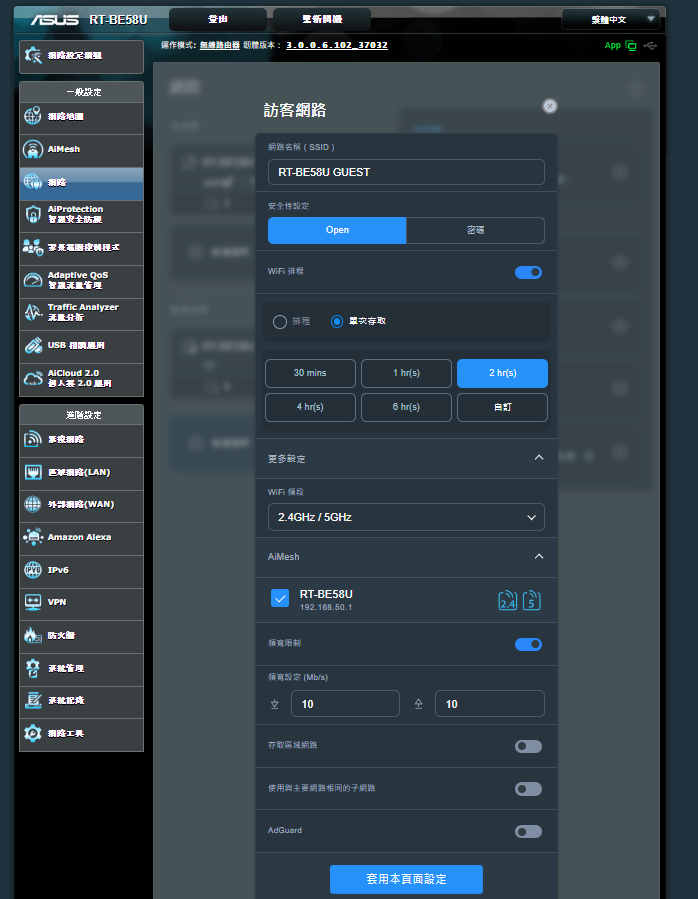Click the 無線網路 wireless icon in the sidebar
Viewport: 698px width, 899px height.
coord(33,439)
